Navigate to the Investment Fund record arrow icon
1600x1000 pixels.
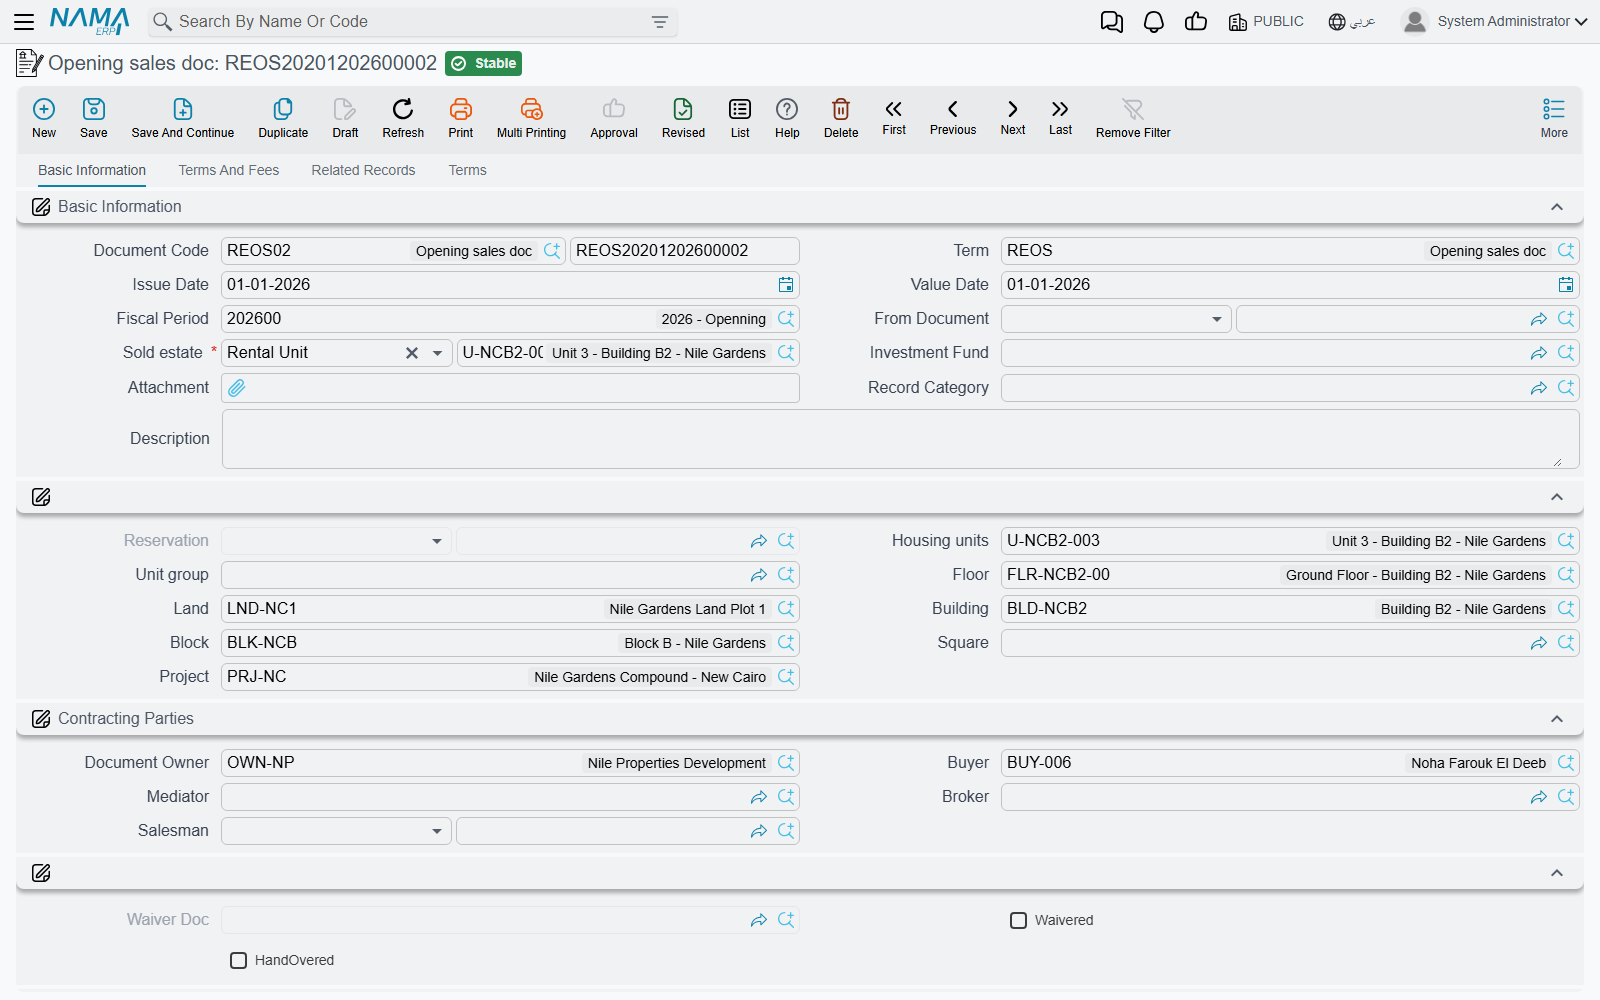pyautogui.click(x=1539, y=353)
